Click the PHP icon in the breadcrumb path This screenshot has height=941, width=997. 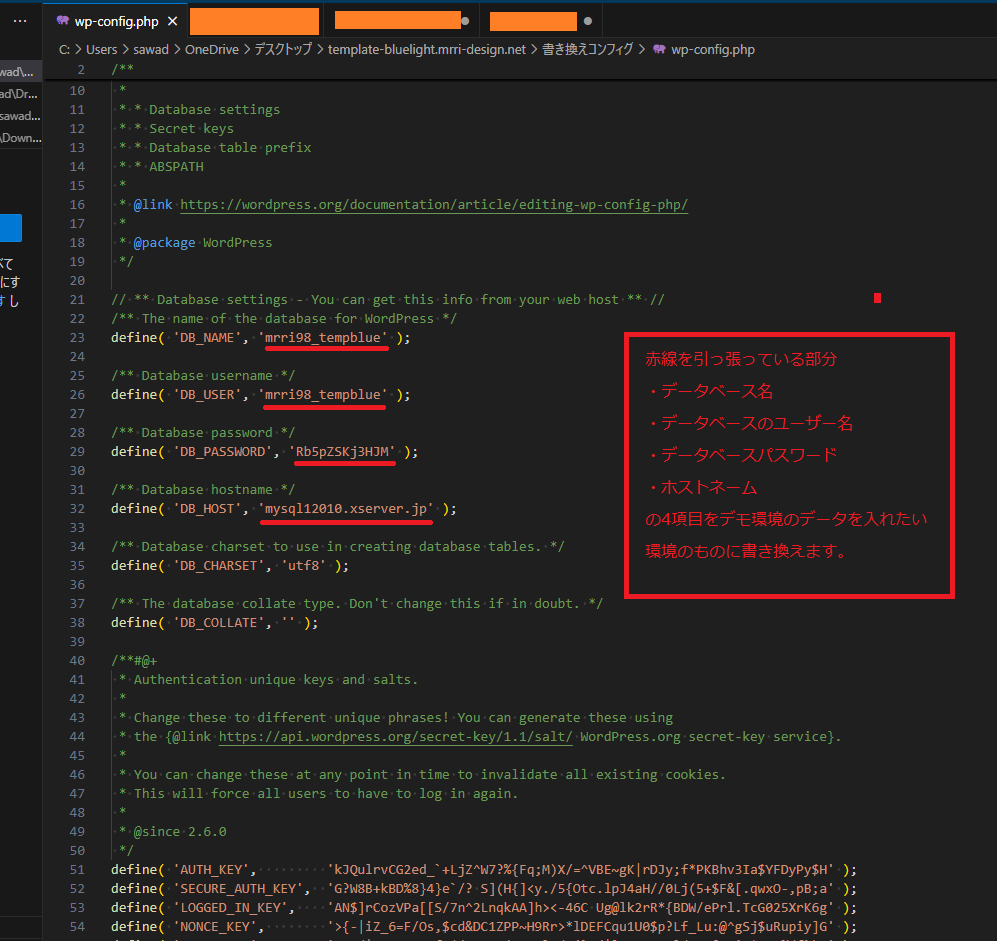point(659,49)
